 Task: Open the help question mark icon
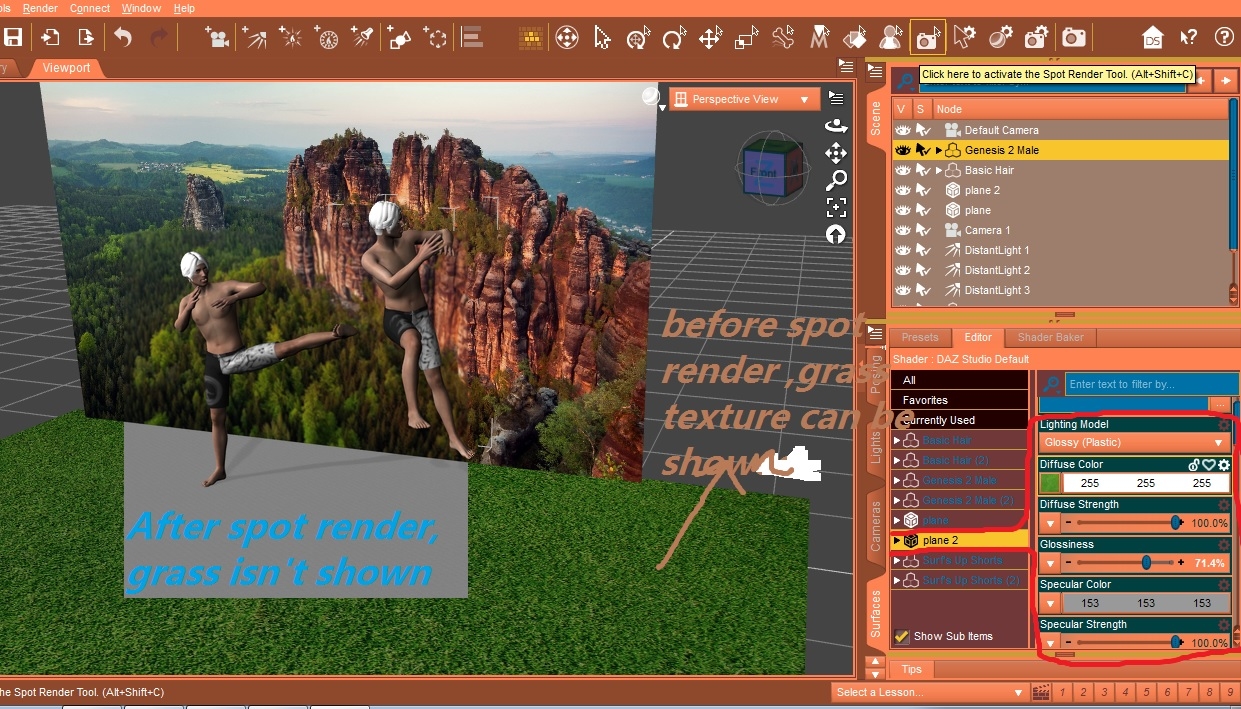1223,38
